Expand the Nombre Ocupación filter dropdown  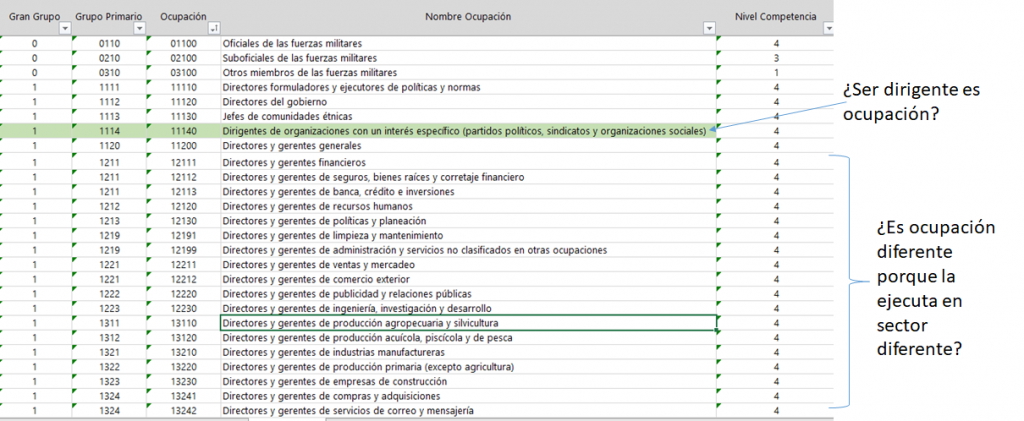710,29
